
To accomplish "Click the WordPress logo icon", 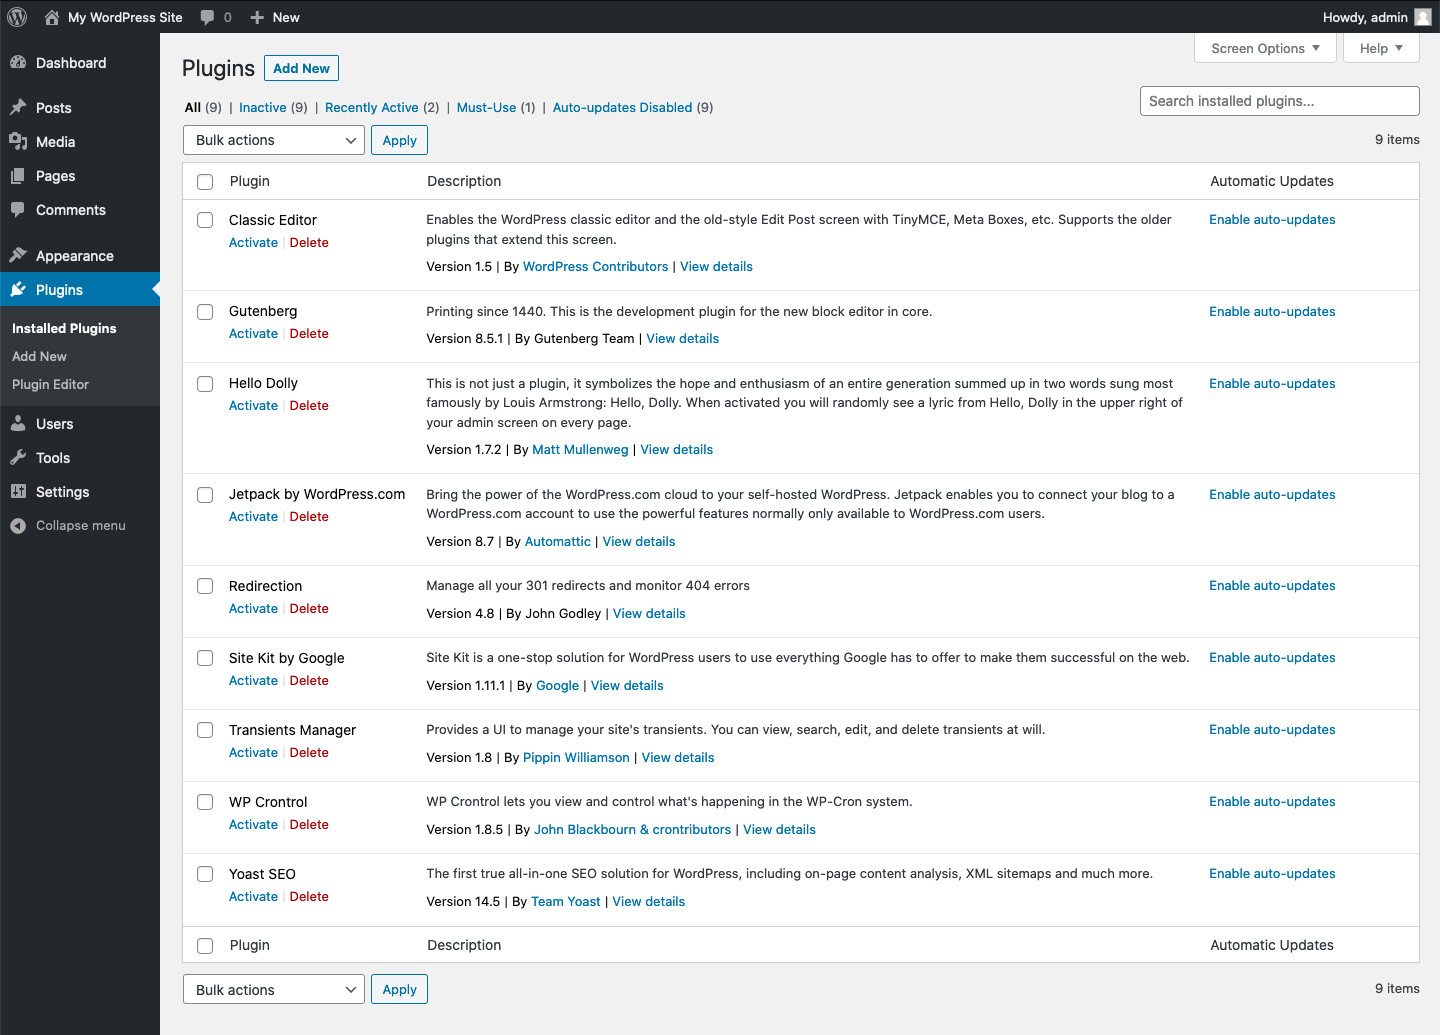I will [17, 17].
